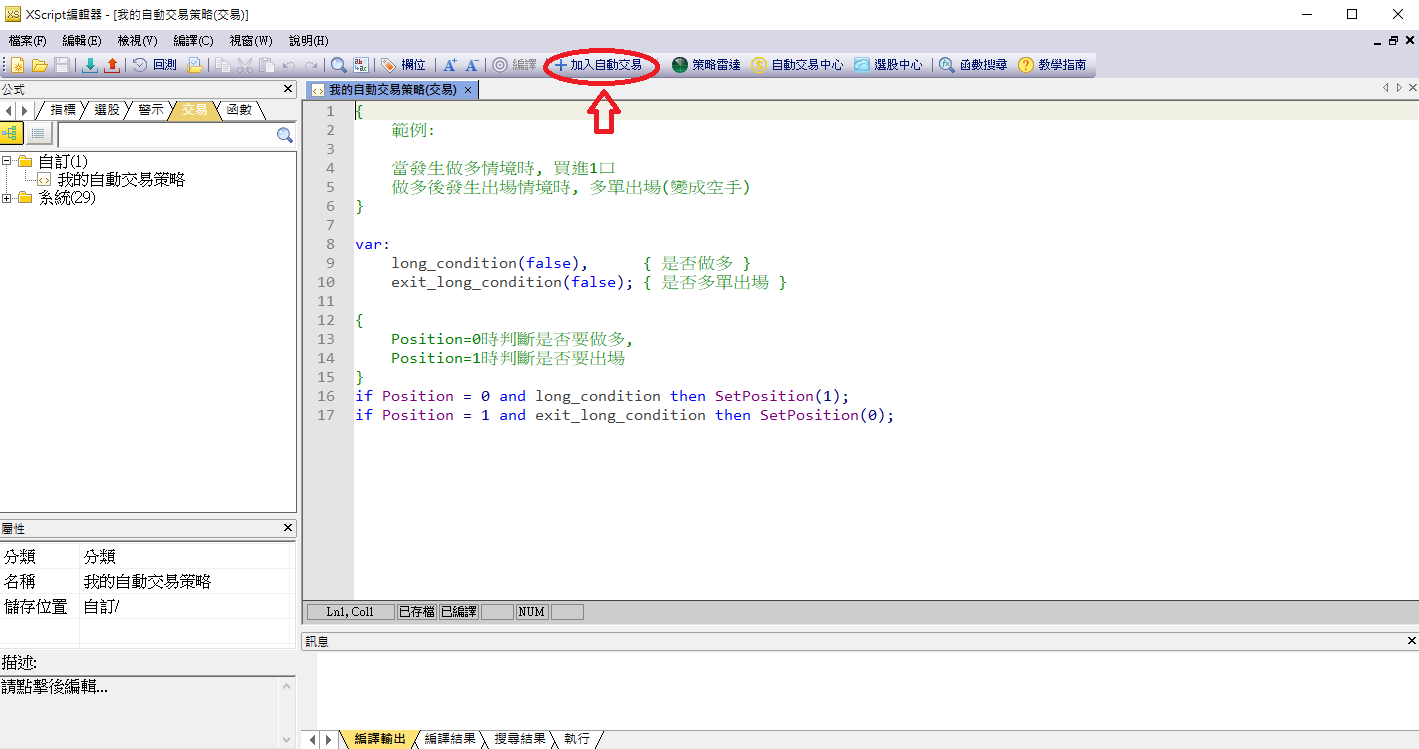Click the Import (download arrow) icon

click(90, 65)
